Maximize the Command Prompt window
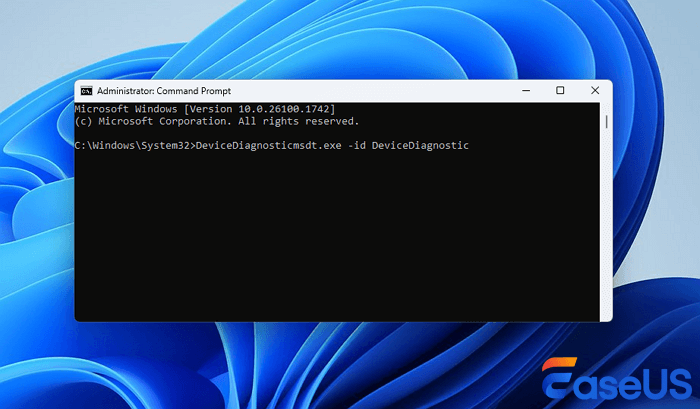700x409 pixels. tap(560, 91)
